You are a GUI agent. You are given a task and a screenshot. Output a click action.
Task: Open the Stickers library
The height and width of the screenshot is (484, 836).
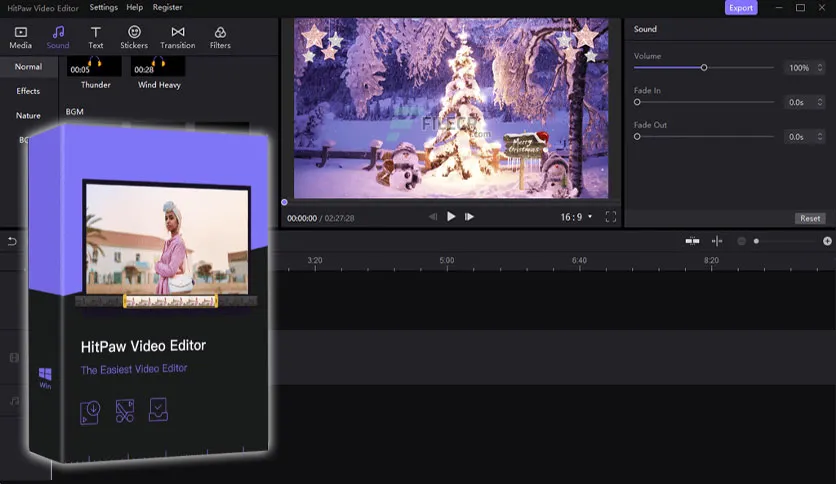point(134,38)
